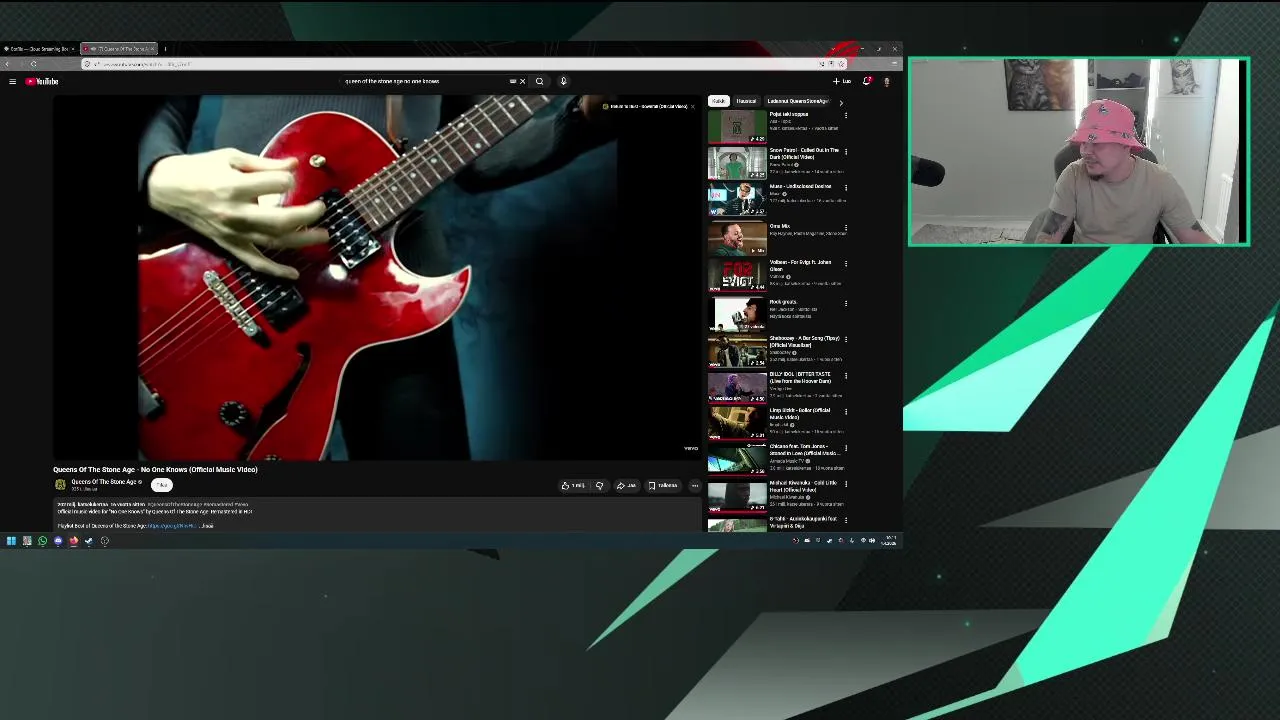
Task: Open the playlist link in the description
Action: point(172,526)
